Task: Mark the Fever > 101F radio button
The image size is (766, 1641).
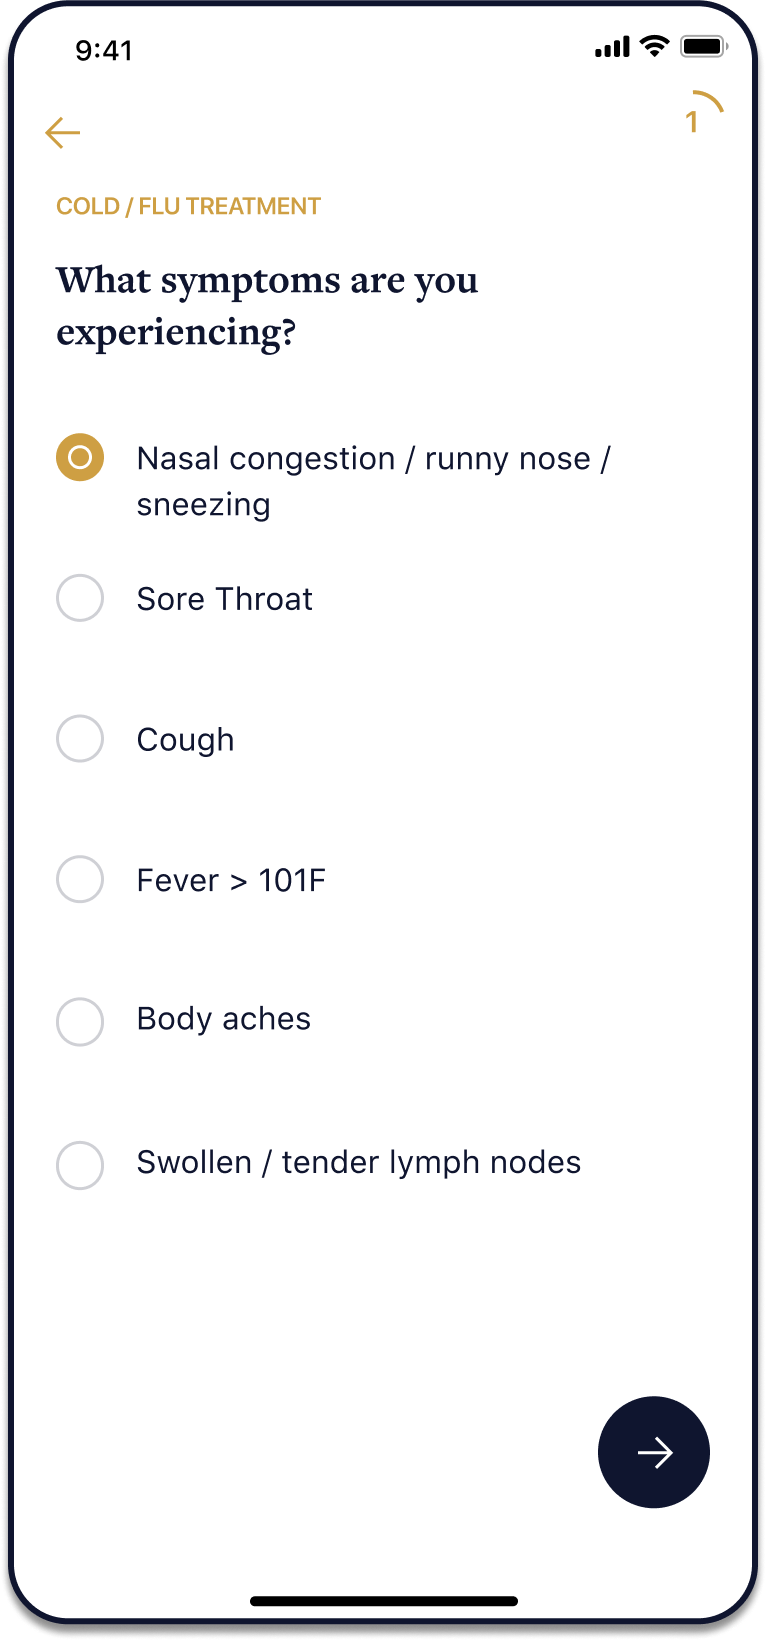Action: 80,880
